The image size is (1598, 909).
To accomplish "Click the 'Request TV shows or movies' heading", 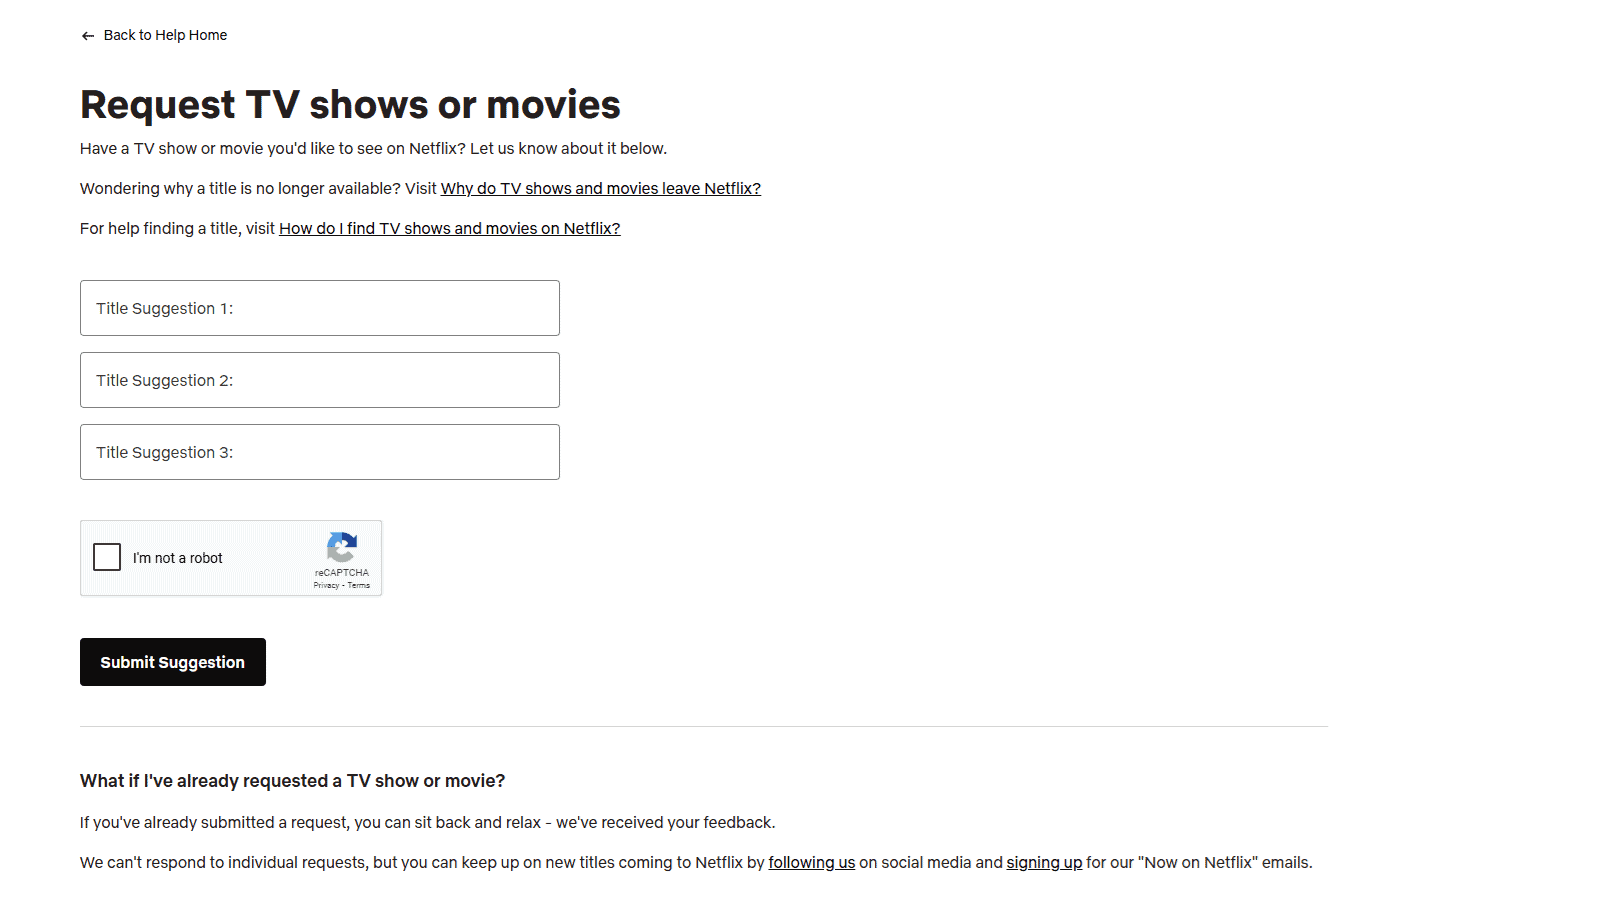I will point(350,104).
